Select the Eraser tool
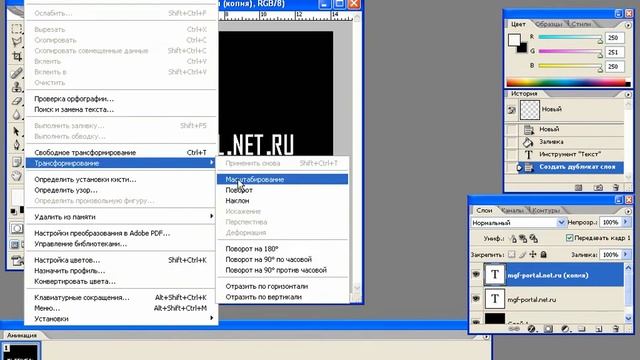640x360 pixels. pos(17,100)
